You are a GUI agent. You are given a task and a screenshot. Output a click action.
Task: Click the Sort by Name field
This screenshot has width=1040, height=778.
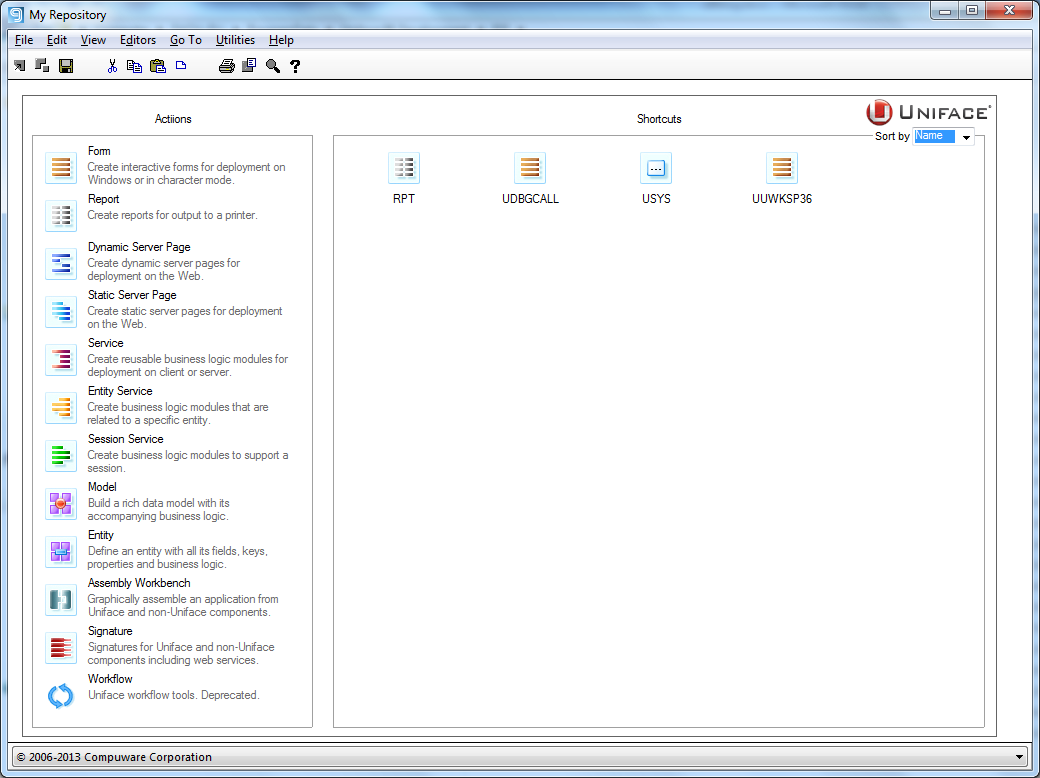pos(935,136)
